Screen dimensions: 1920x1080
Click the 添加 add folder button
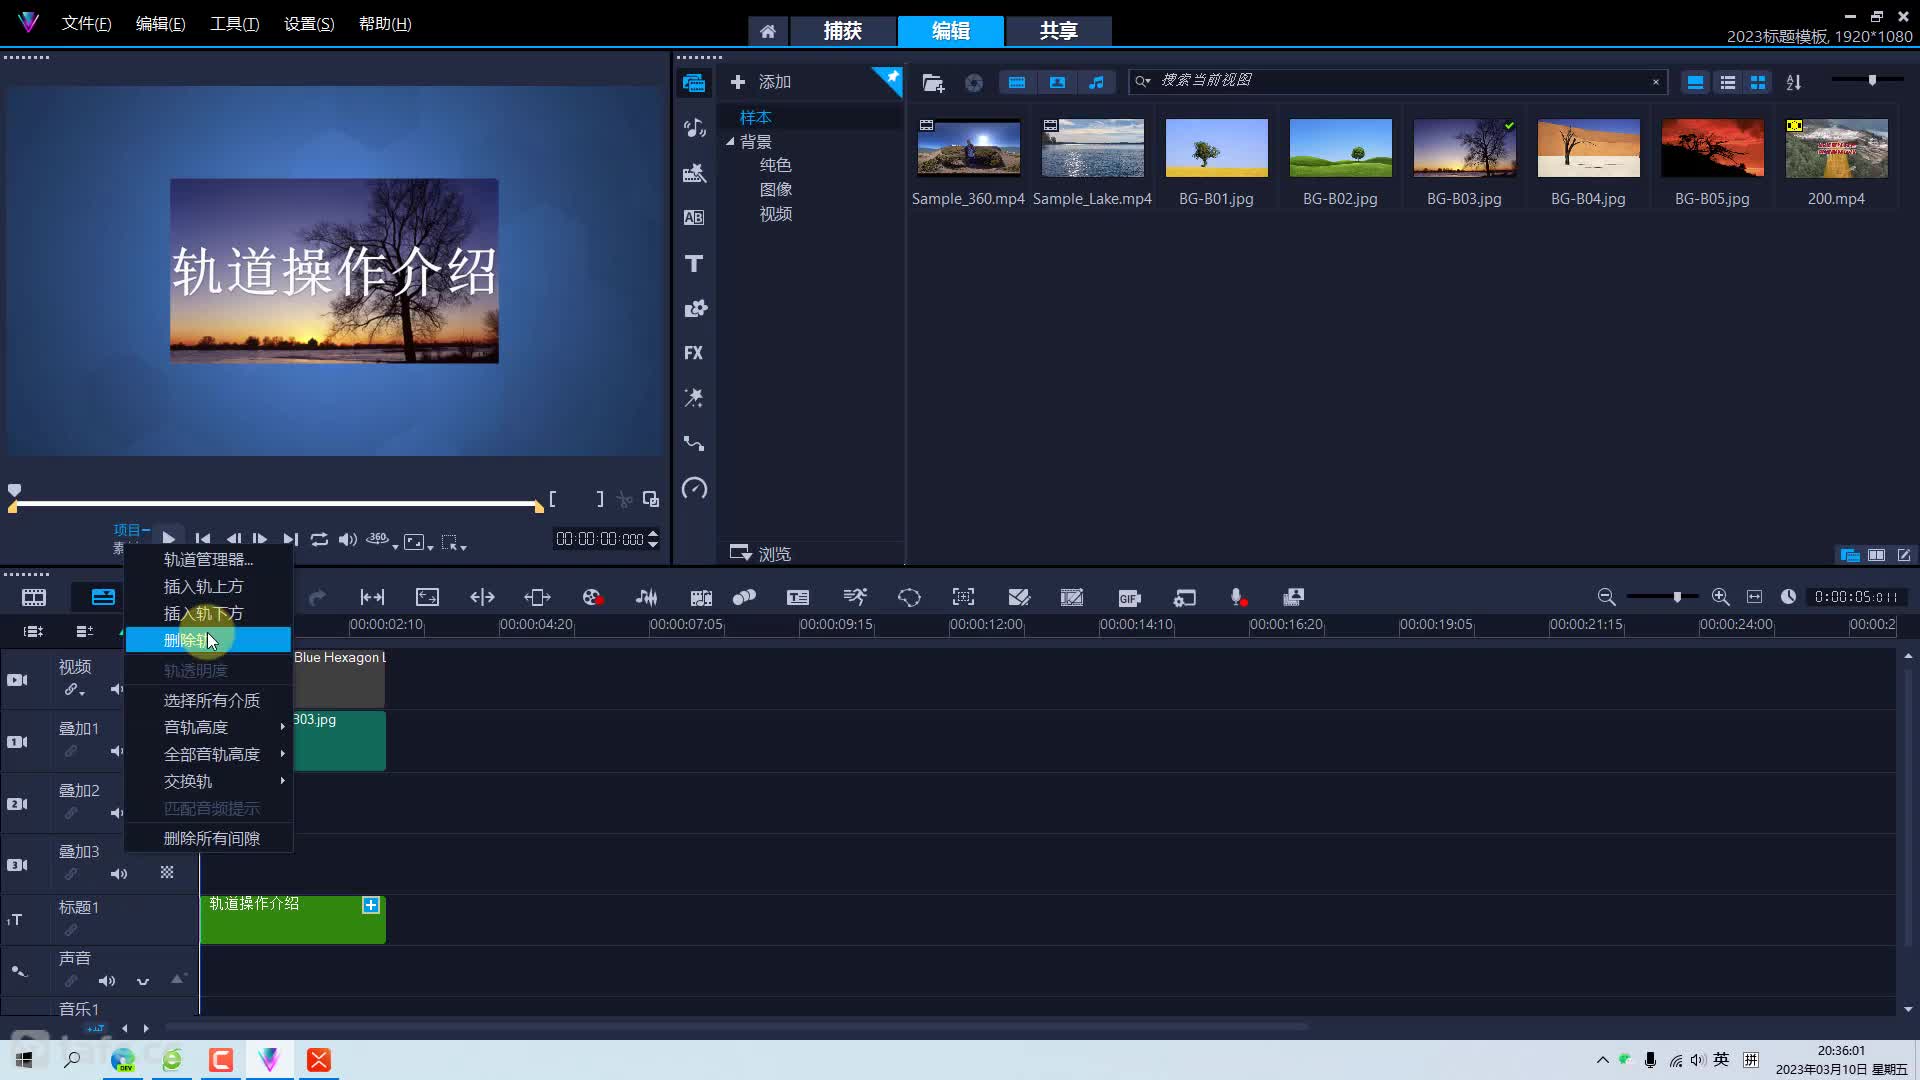[x=761, y=82]
